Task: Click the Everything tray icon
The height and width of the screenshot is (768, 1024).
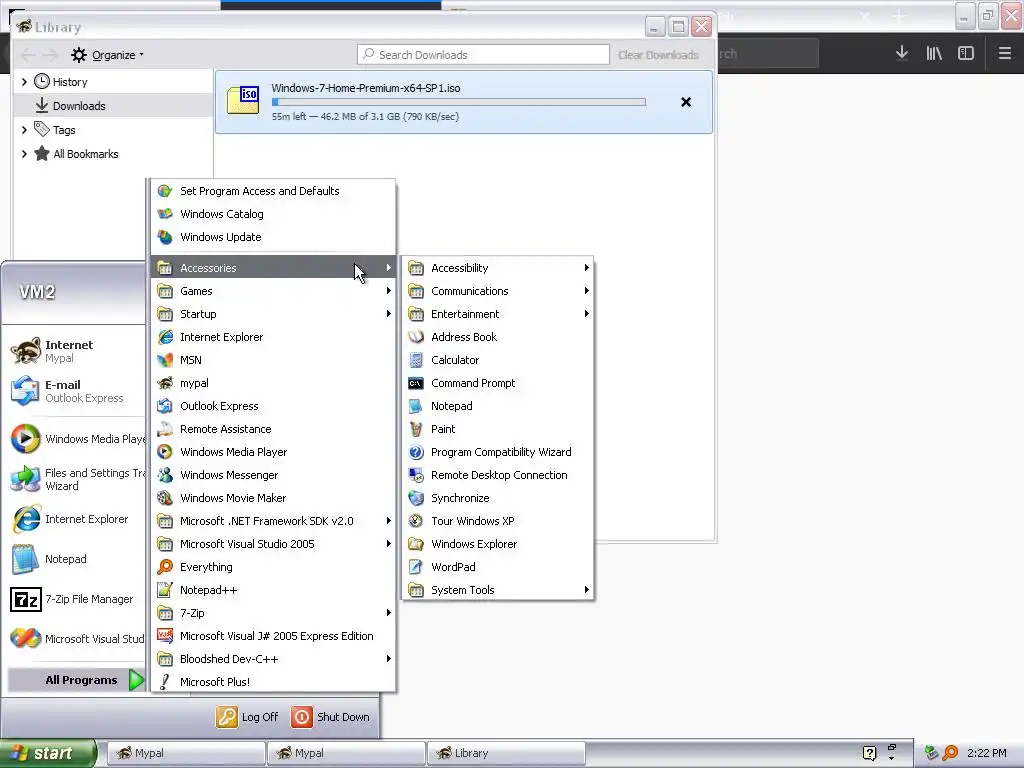Action: click(950, 753)
